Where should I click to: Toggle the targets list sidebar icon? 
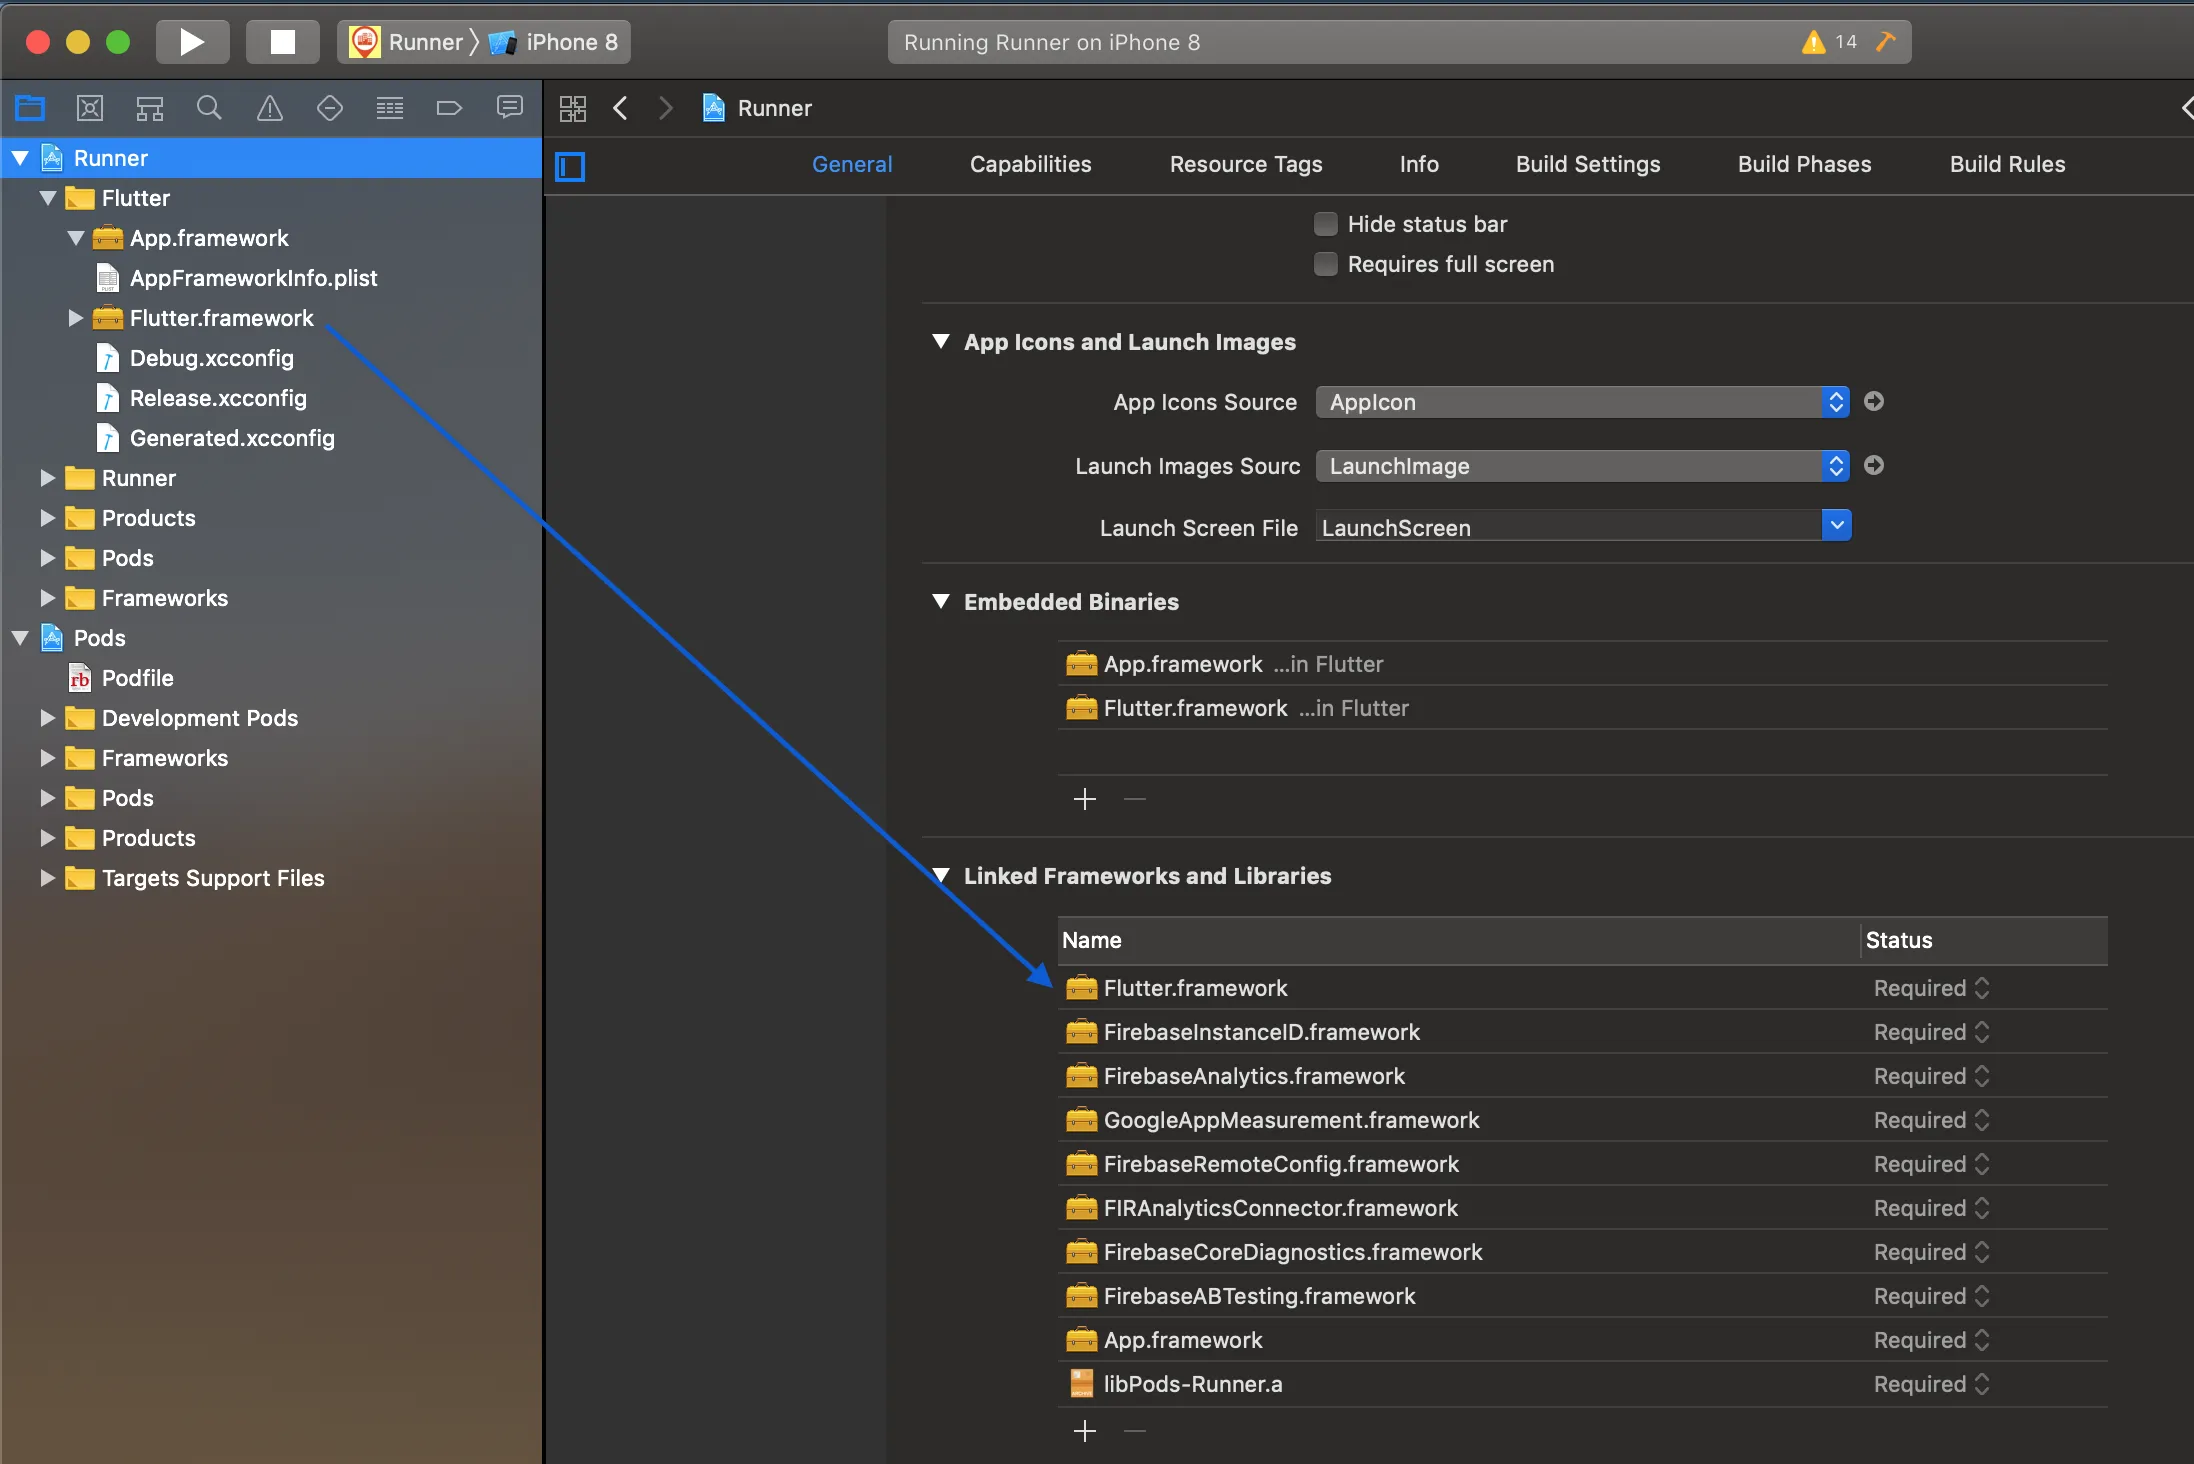click(570, 166)
